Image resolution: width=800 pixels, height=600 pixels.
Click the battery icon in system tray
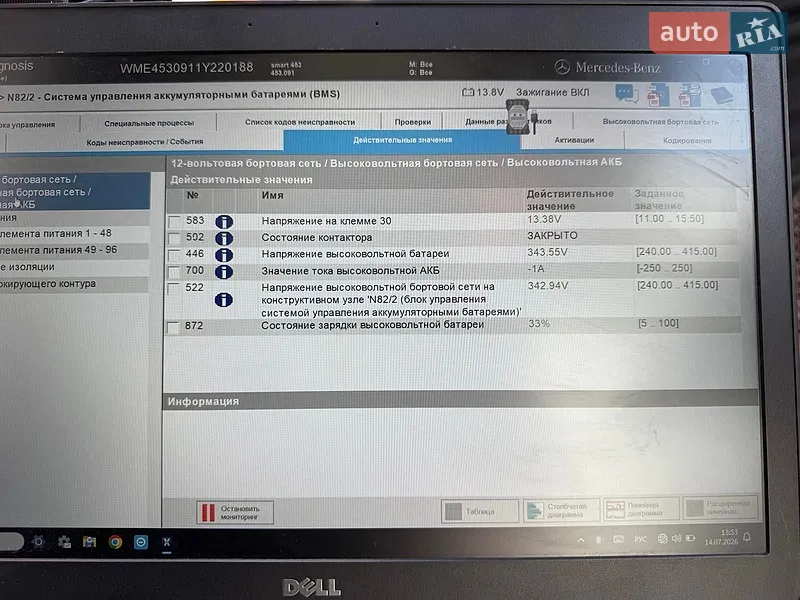click(691, 538)
